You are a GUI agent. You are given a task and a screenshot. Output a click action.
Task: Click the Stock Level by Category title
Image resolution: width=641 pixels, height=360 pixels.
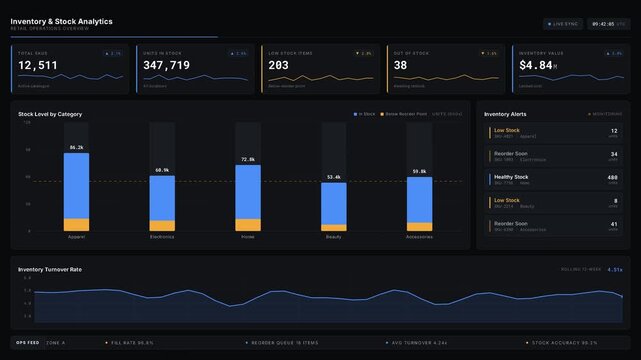click(50, 114)
